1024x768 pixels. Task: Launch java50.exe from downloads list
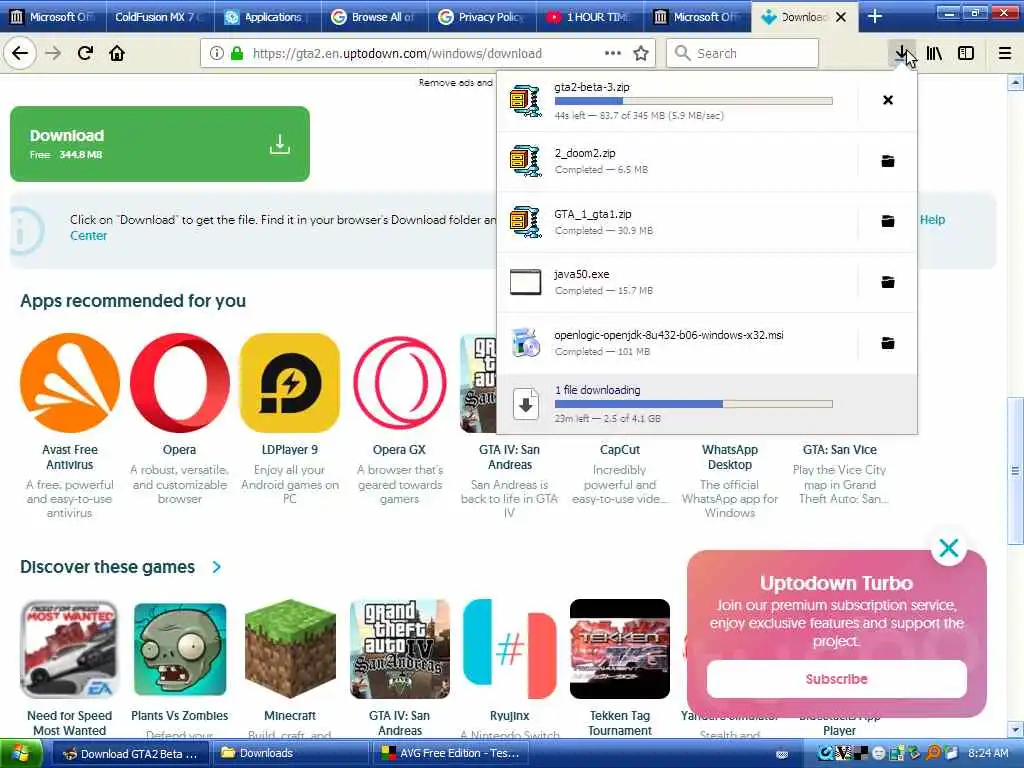pos(677,282)
